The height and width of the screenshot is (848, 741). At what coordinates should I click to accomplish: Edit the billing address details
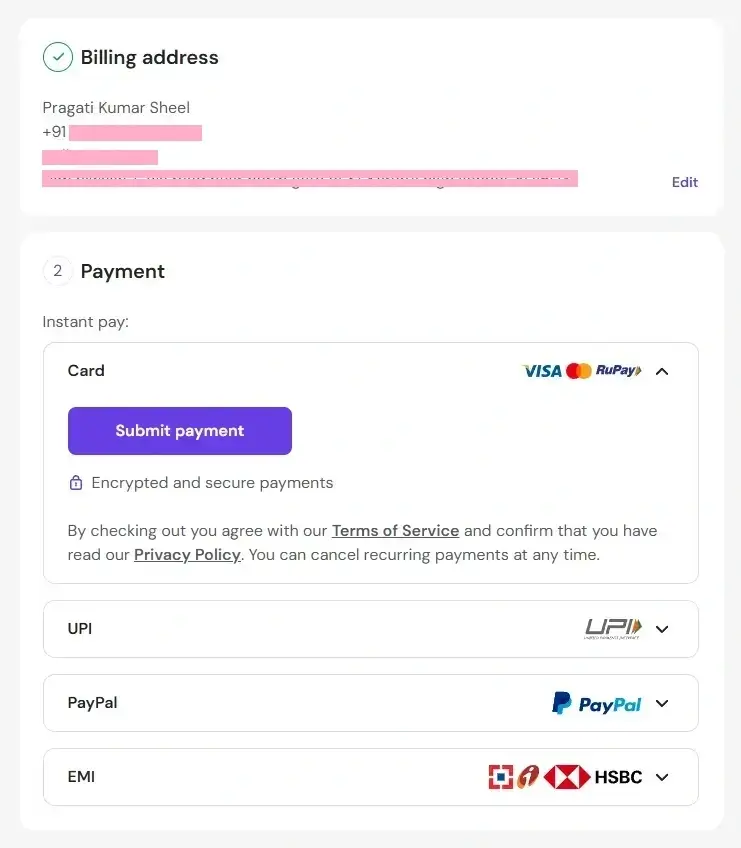pos(684,182)
